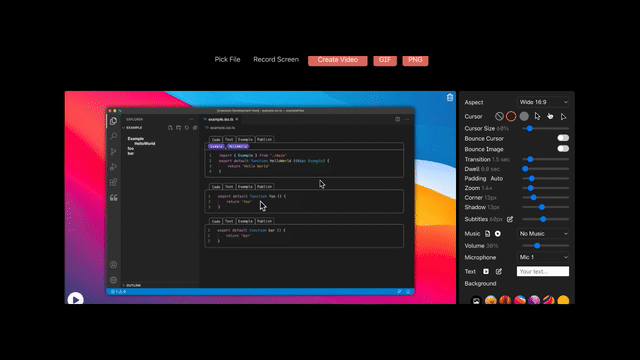Open the Aspect dropdown showing Wide 16:9
This screenshot has height=360, width=640.
543,102
